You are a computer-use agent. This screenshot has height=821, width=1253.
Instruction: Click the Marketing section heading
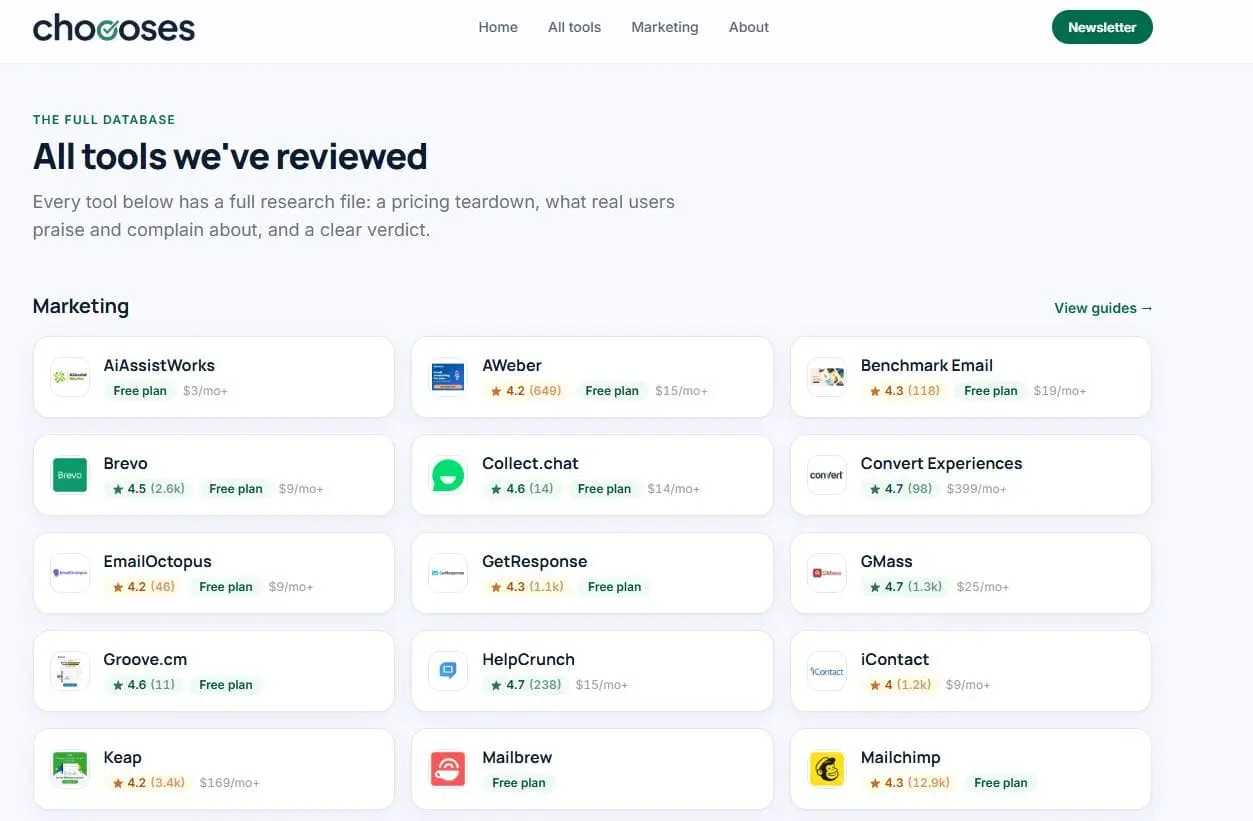coord(81,306)
